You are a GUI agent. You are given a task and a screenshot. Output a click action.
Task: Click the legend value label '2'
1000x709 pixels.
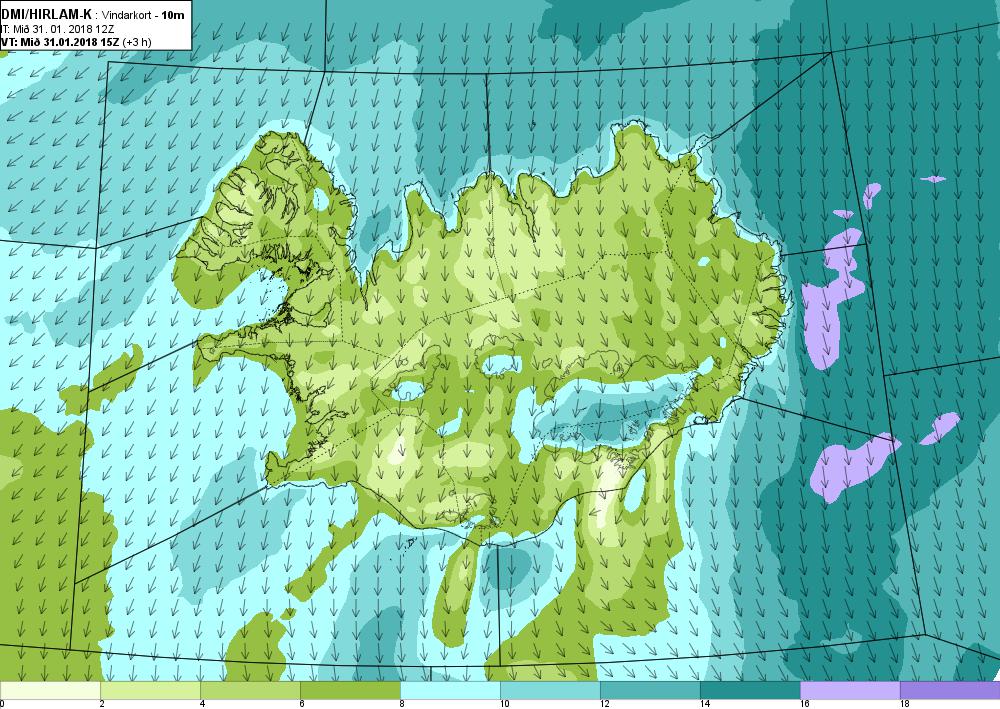click(101, 704)
